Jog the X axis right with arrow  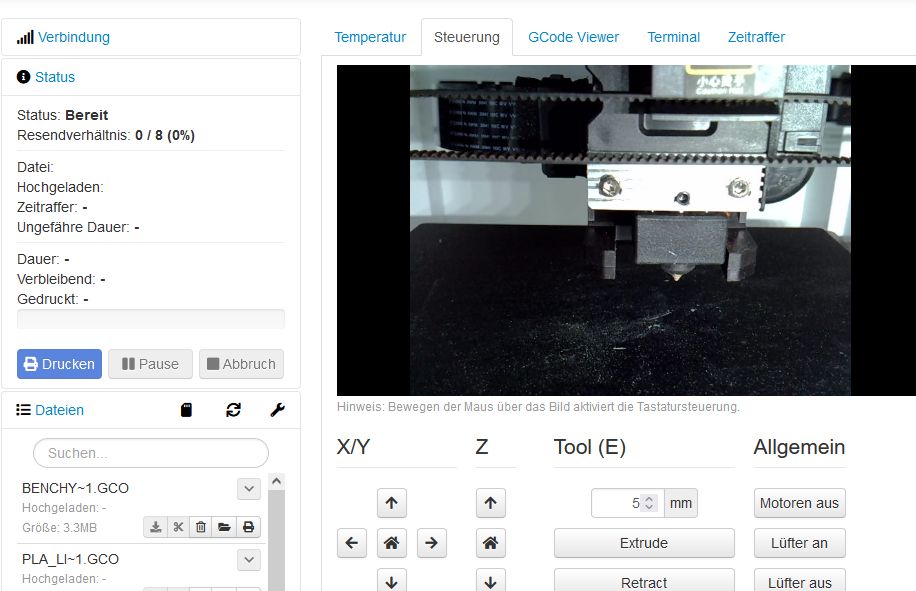(431, 543)
